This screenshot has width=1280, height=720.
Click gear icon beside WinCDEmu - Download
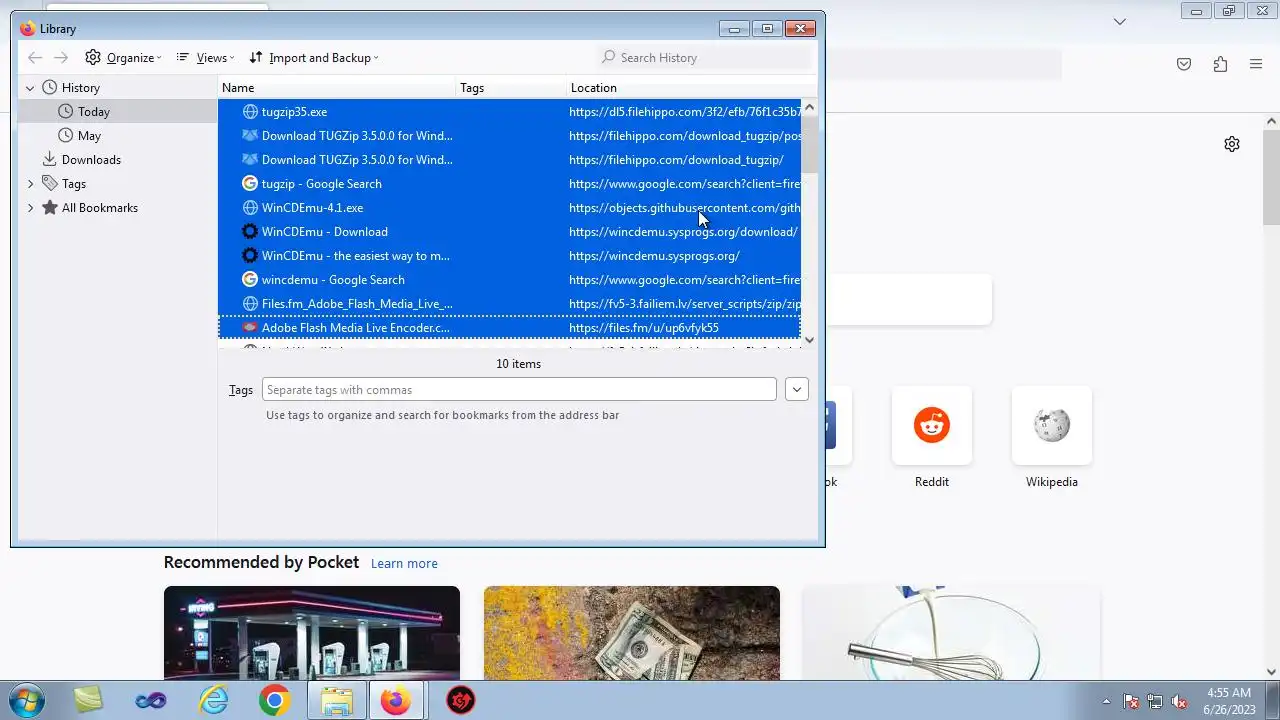point(250,232)
